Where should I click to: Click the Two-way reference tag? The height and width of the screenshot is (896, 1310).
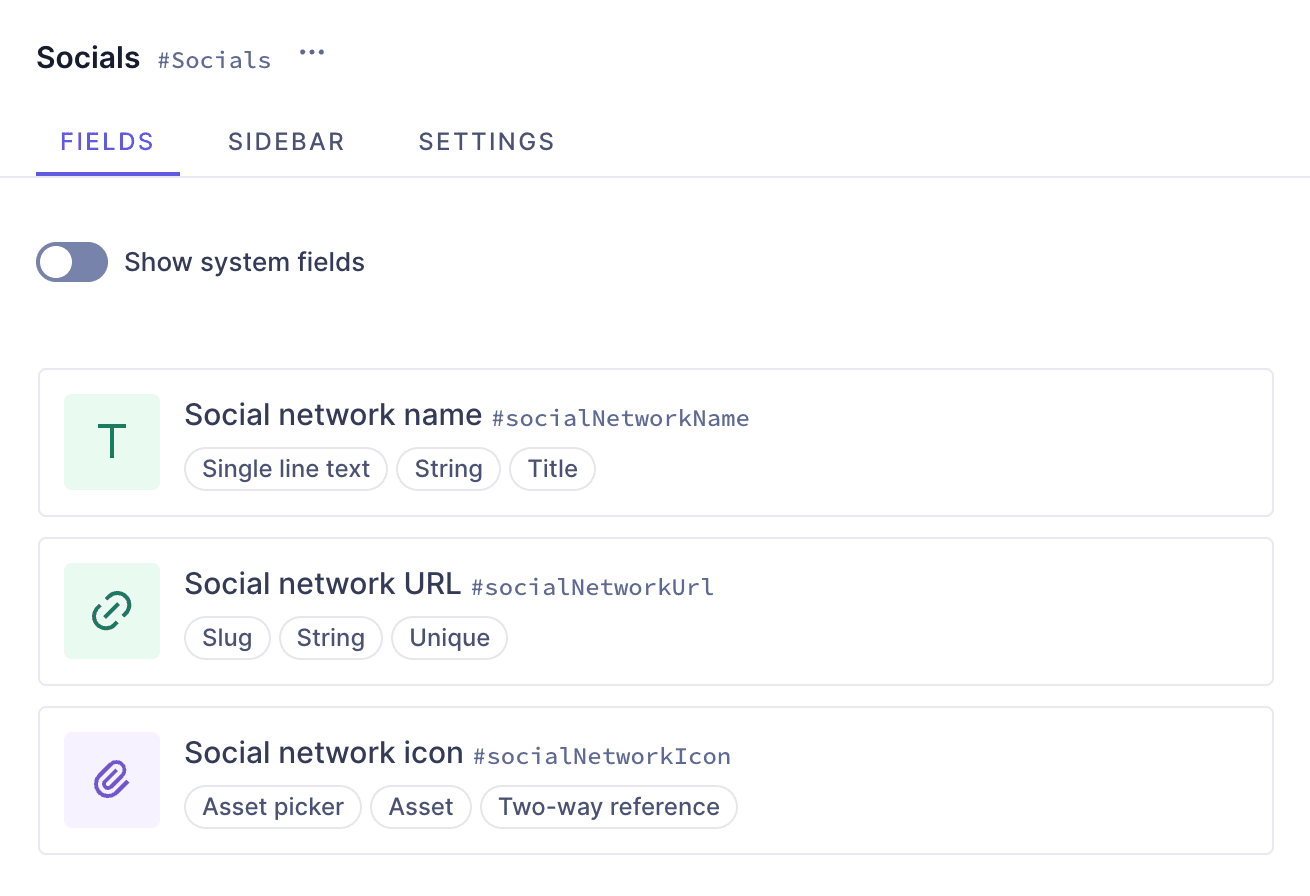coord(608,807)
